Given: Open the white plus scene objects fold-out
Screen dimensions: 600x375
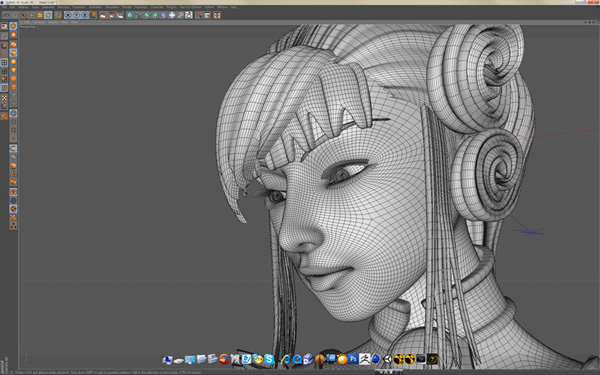Looking at the screenshot, I should (172, 15).
